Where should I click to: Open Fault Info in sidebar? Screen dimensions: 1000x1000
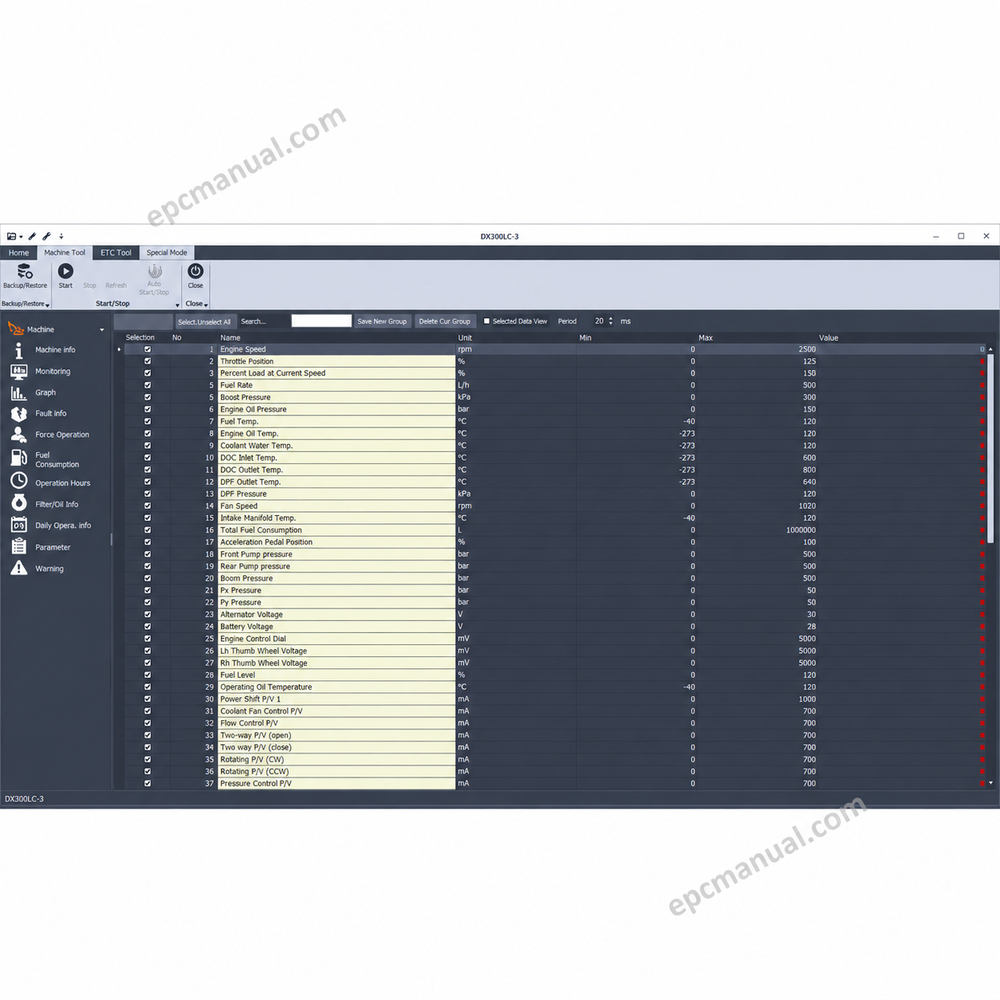point(50,413)
